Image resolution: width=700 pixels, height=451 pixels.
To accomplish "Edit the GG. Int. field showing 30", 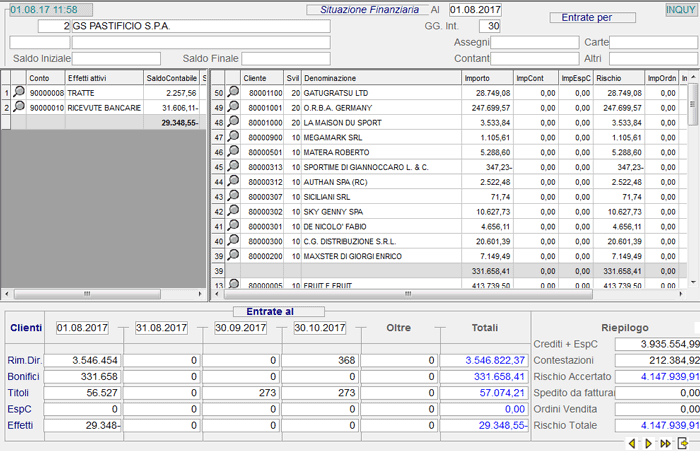I will [490, 26].
